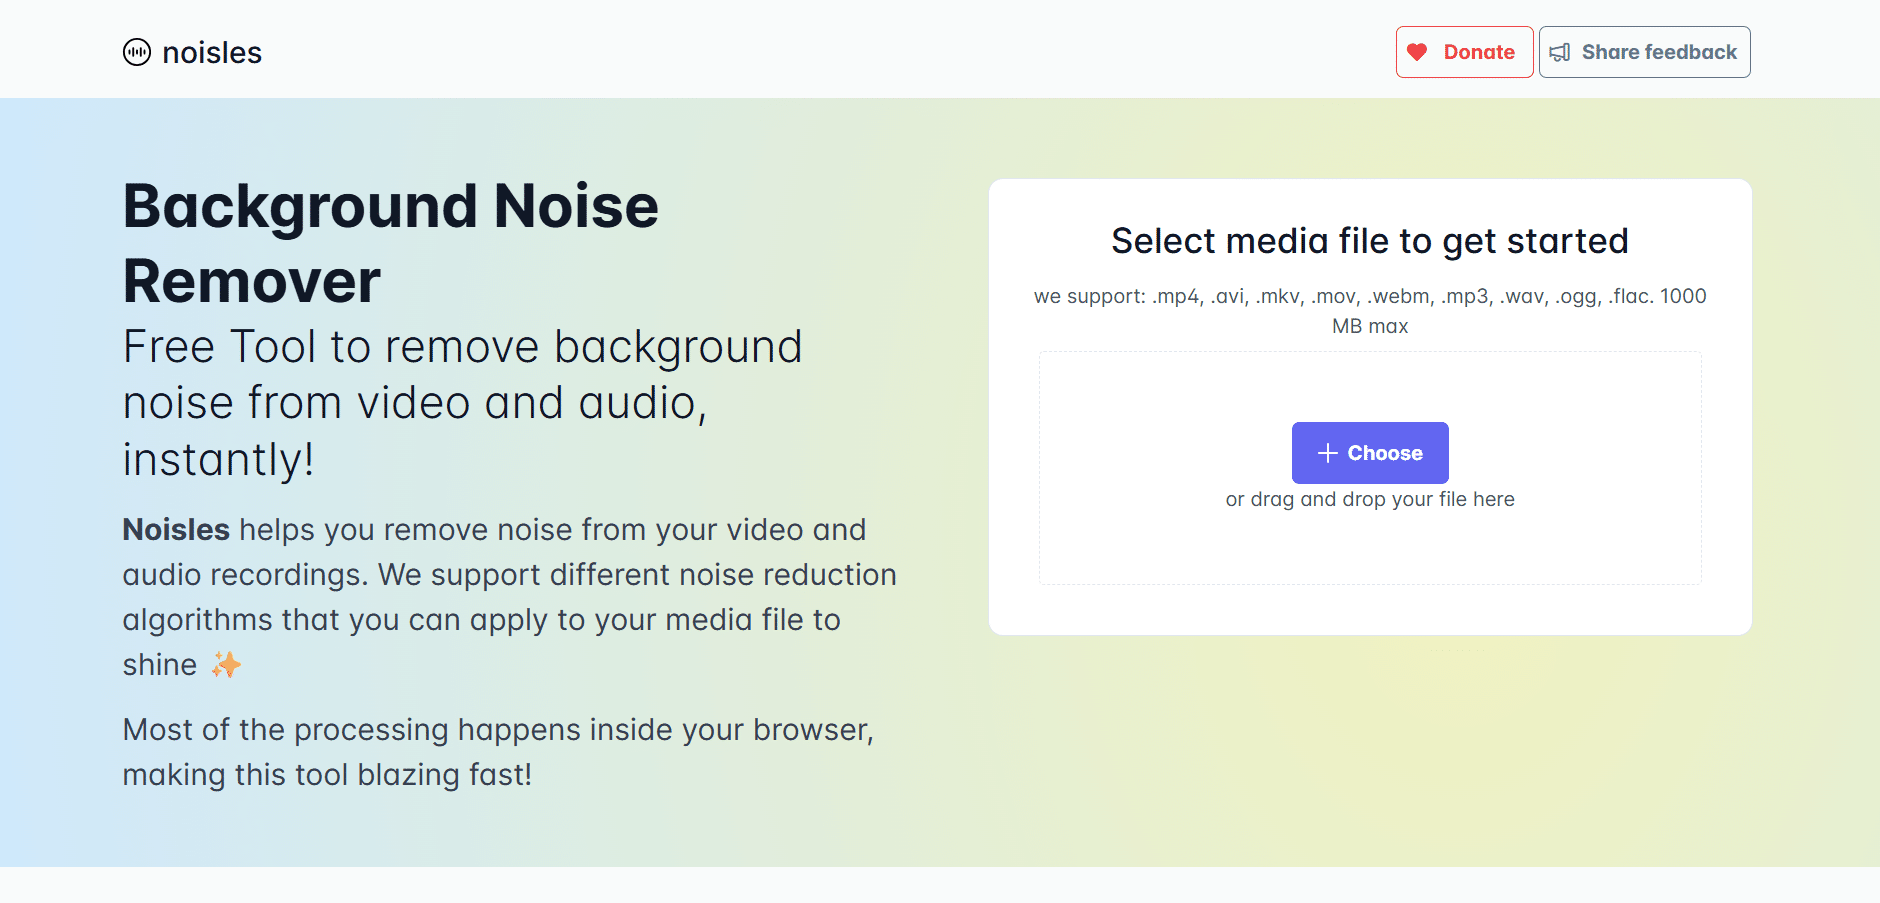
Task: Click 'Select media file to get started' heading
Action: (x=1370, y=241)
